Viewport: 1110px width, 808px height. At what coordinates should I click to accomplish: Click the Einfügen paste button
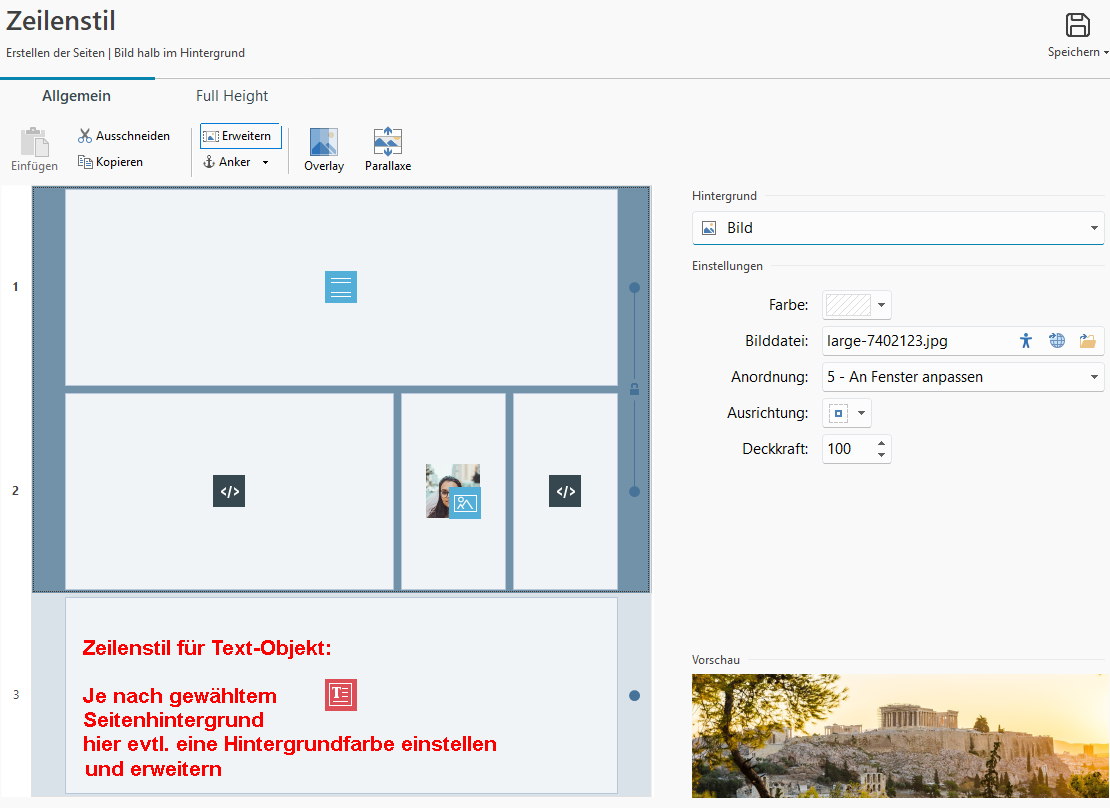click(x=34, y=150)
